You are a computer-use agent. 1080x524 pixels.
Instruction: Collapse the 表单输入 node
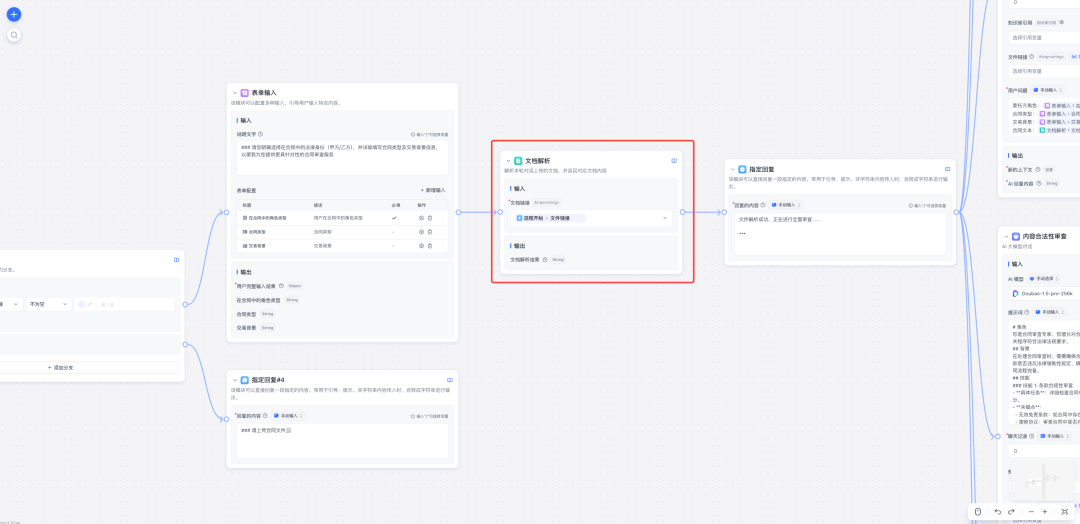(234, 92)
